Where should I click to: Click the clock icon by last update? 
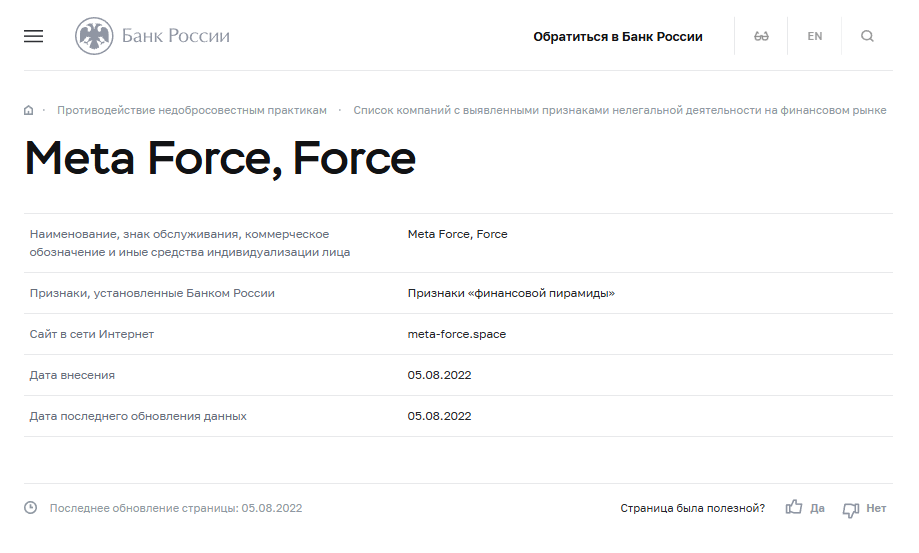pos(31,508)
